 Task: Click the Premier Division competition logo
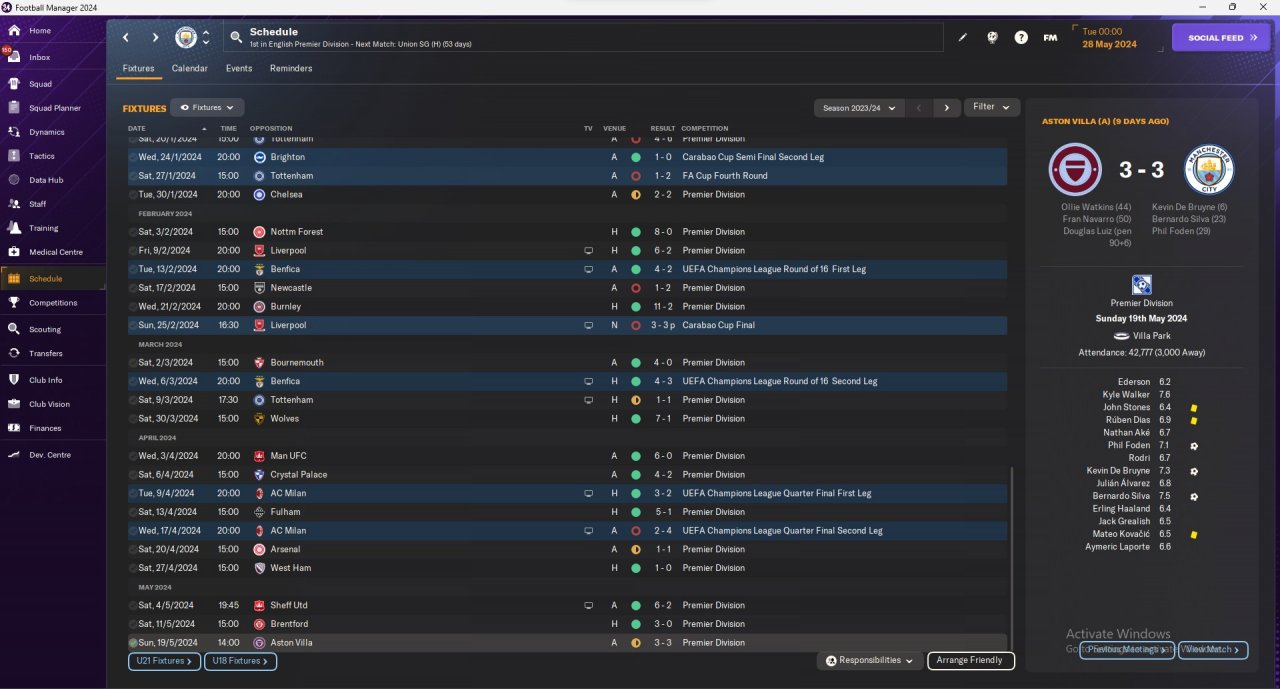[1141, 285]
